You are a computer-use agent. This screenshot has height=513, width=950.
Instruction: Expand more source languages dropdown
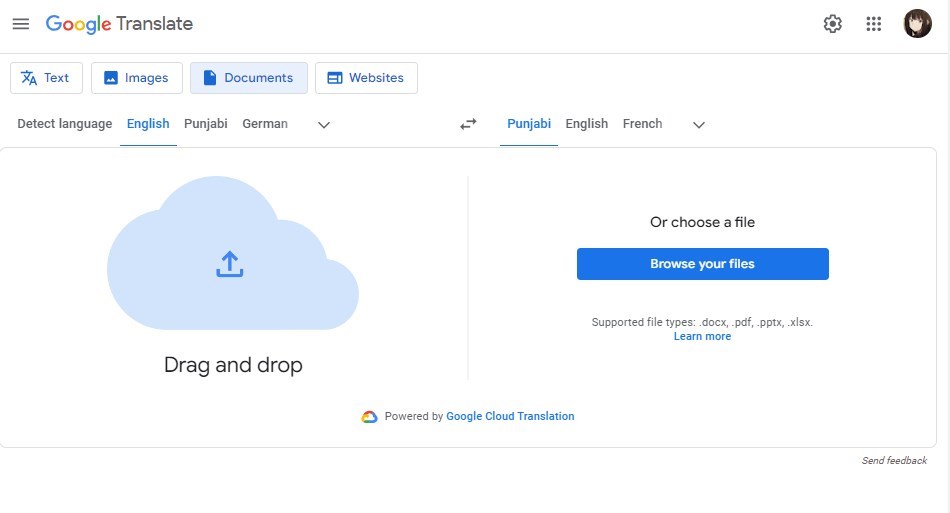click(x=324, y=125)
